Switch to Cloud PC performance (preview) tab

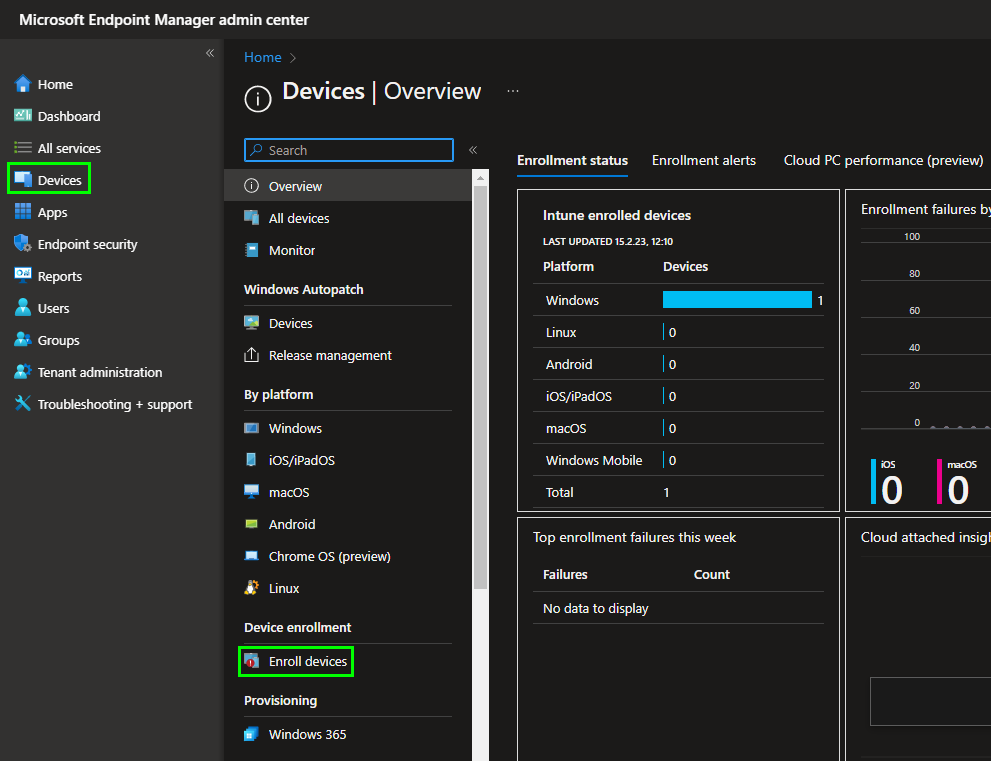tap(883, 160)
